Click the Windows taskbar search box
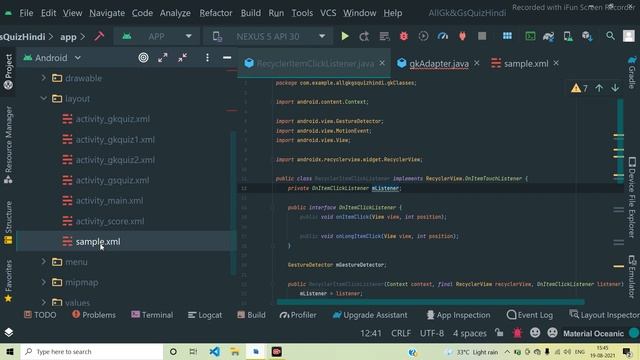 tap(92, 351)
